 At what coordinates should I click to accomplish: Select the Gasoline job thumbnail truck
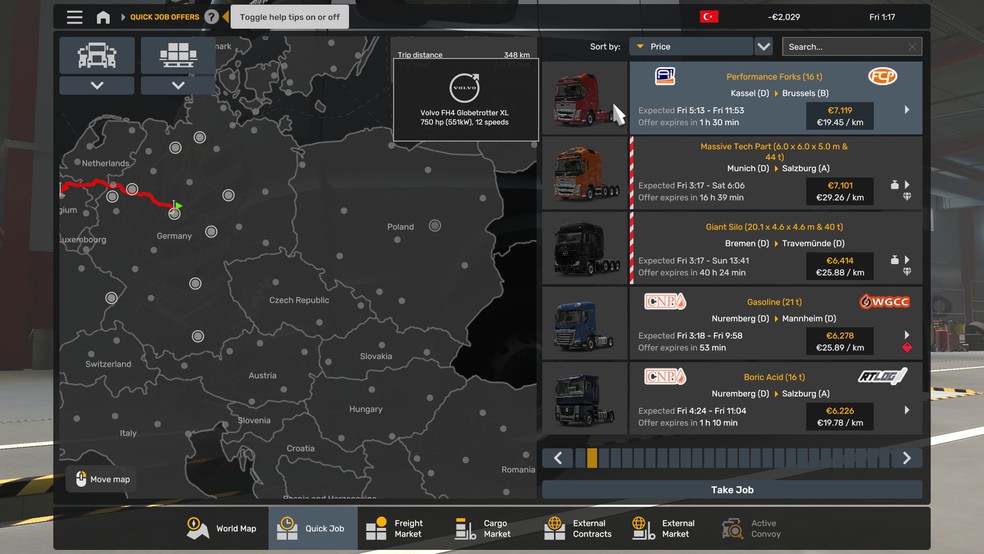[585, 323]
